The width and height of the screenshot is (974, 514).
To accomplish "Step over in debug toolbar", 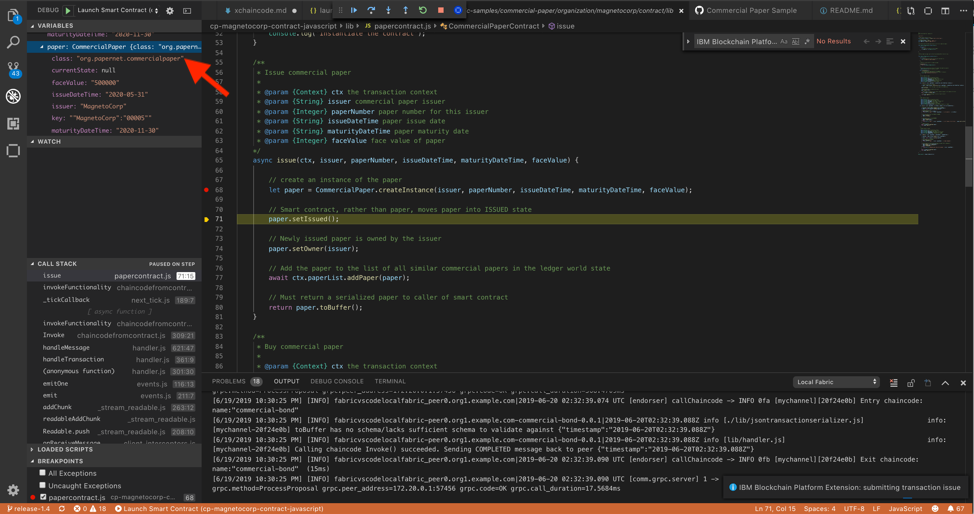I will 371,10.
